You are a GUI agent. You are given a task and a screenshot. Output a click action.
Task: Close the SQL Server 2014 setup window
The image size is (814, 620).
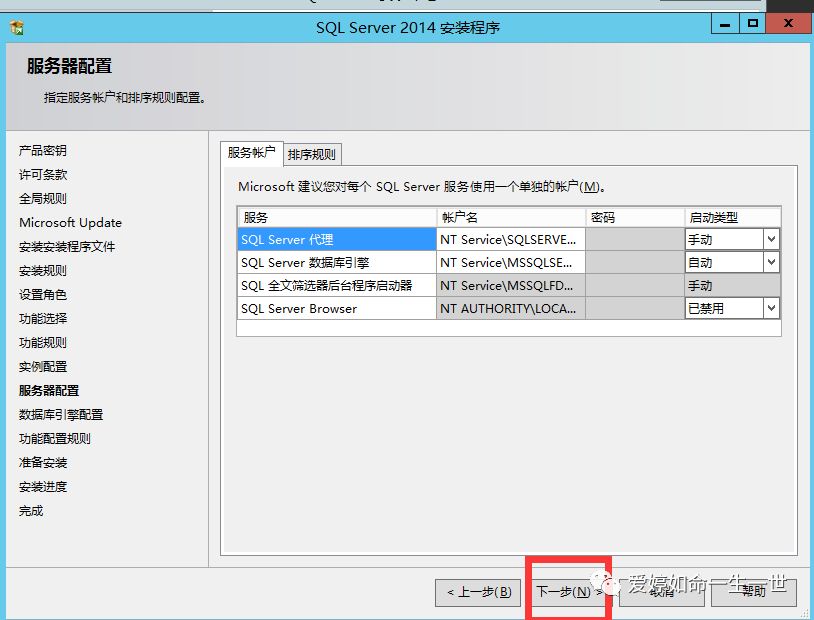point(788,24)
